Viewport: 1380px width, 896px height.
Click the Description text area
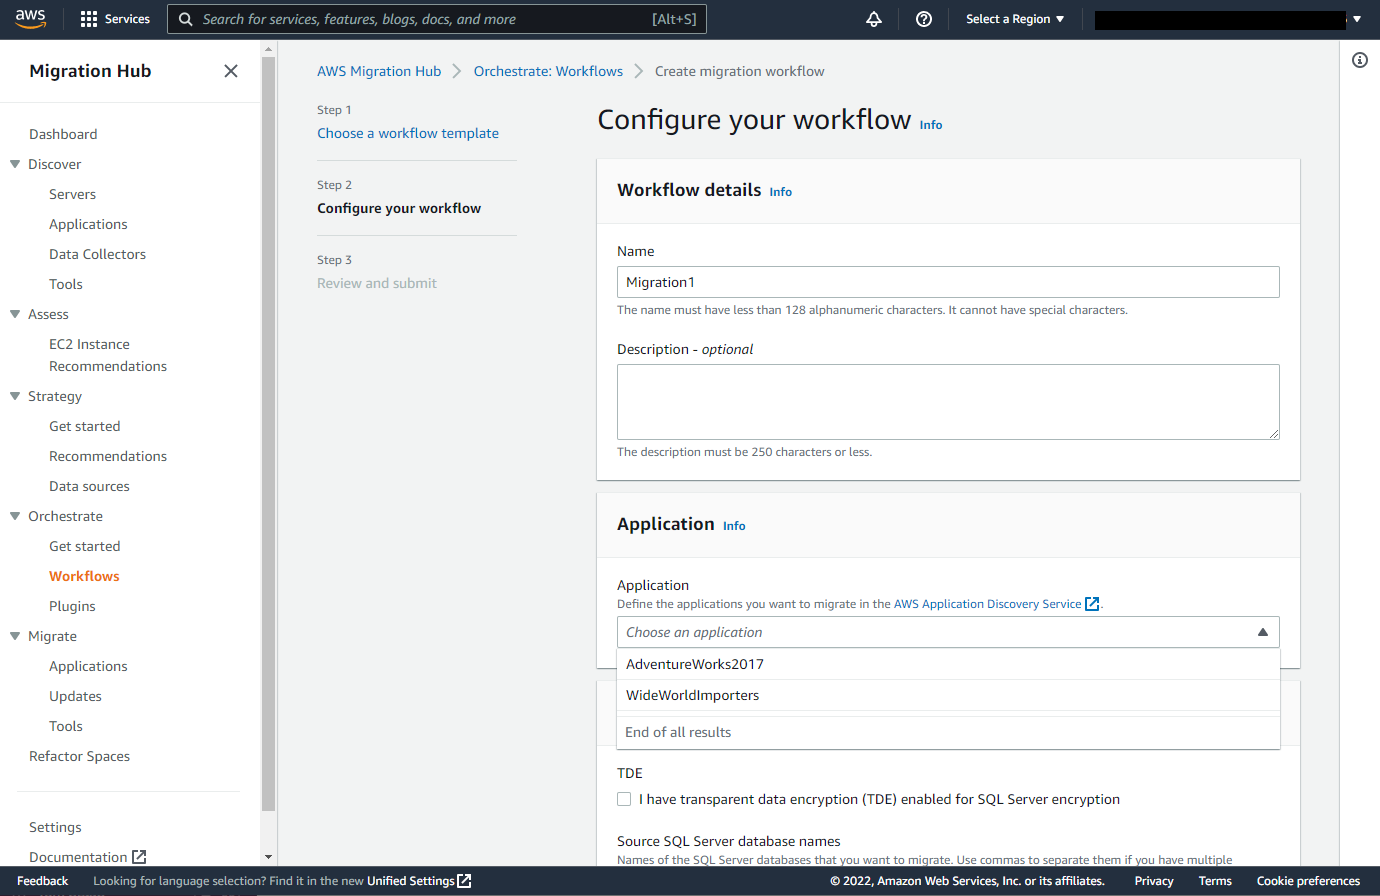pyautogui.click(x=948, y=402)
